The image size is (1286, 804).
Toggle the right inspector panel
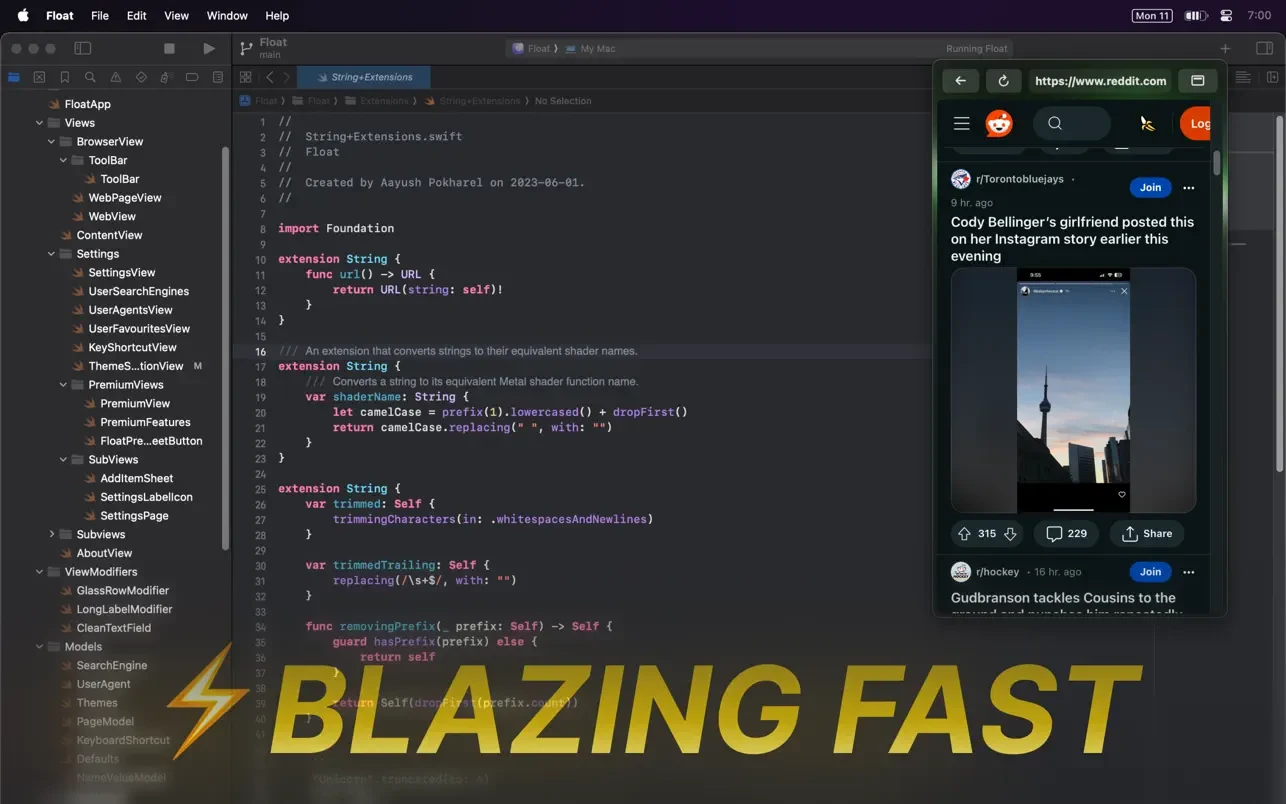1264,48
